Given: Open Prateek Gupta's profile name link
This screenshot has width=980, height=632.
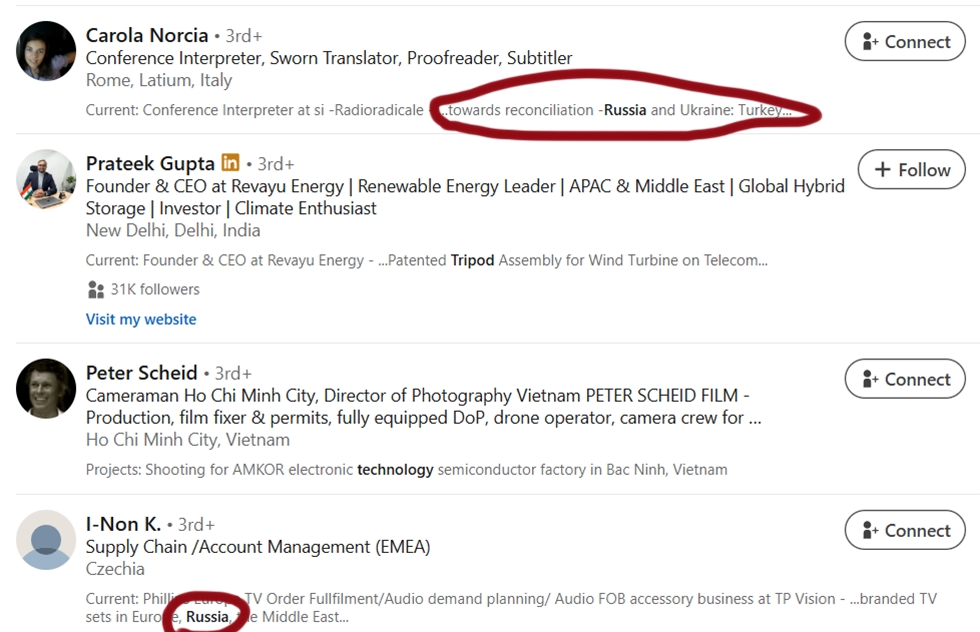Looking at the screenshot, I should 150,164.
